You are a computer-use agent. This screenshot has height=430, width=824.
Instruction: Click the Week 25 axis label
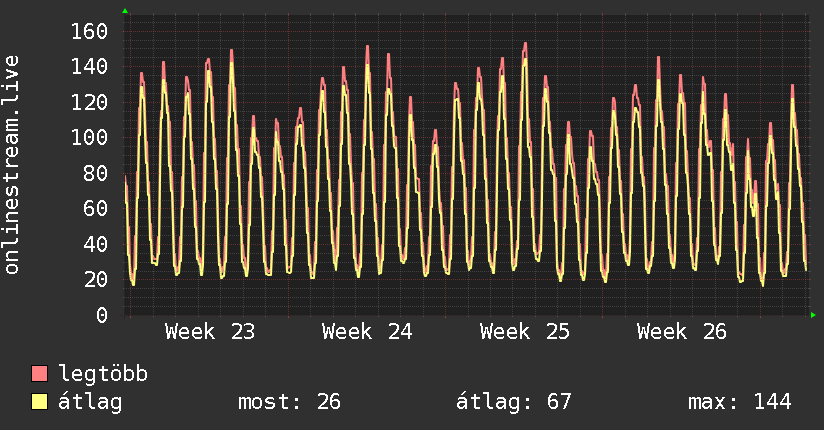[x=524, y=332]
